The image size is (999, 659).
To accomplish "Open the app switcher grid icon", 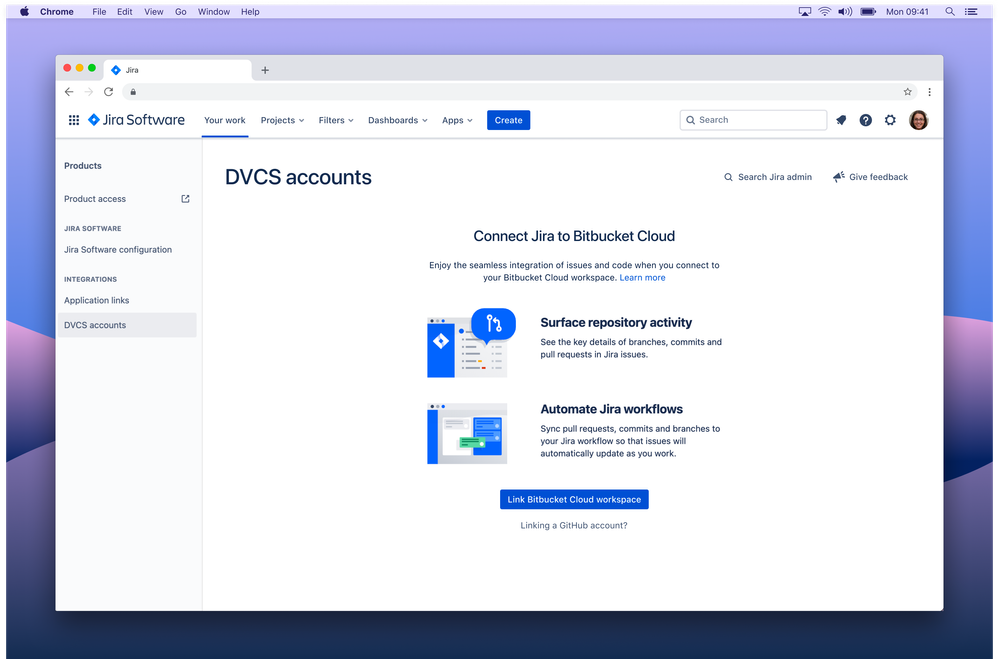I will click(x=74, y=120).
